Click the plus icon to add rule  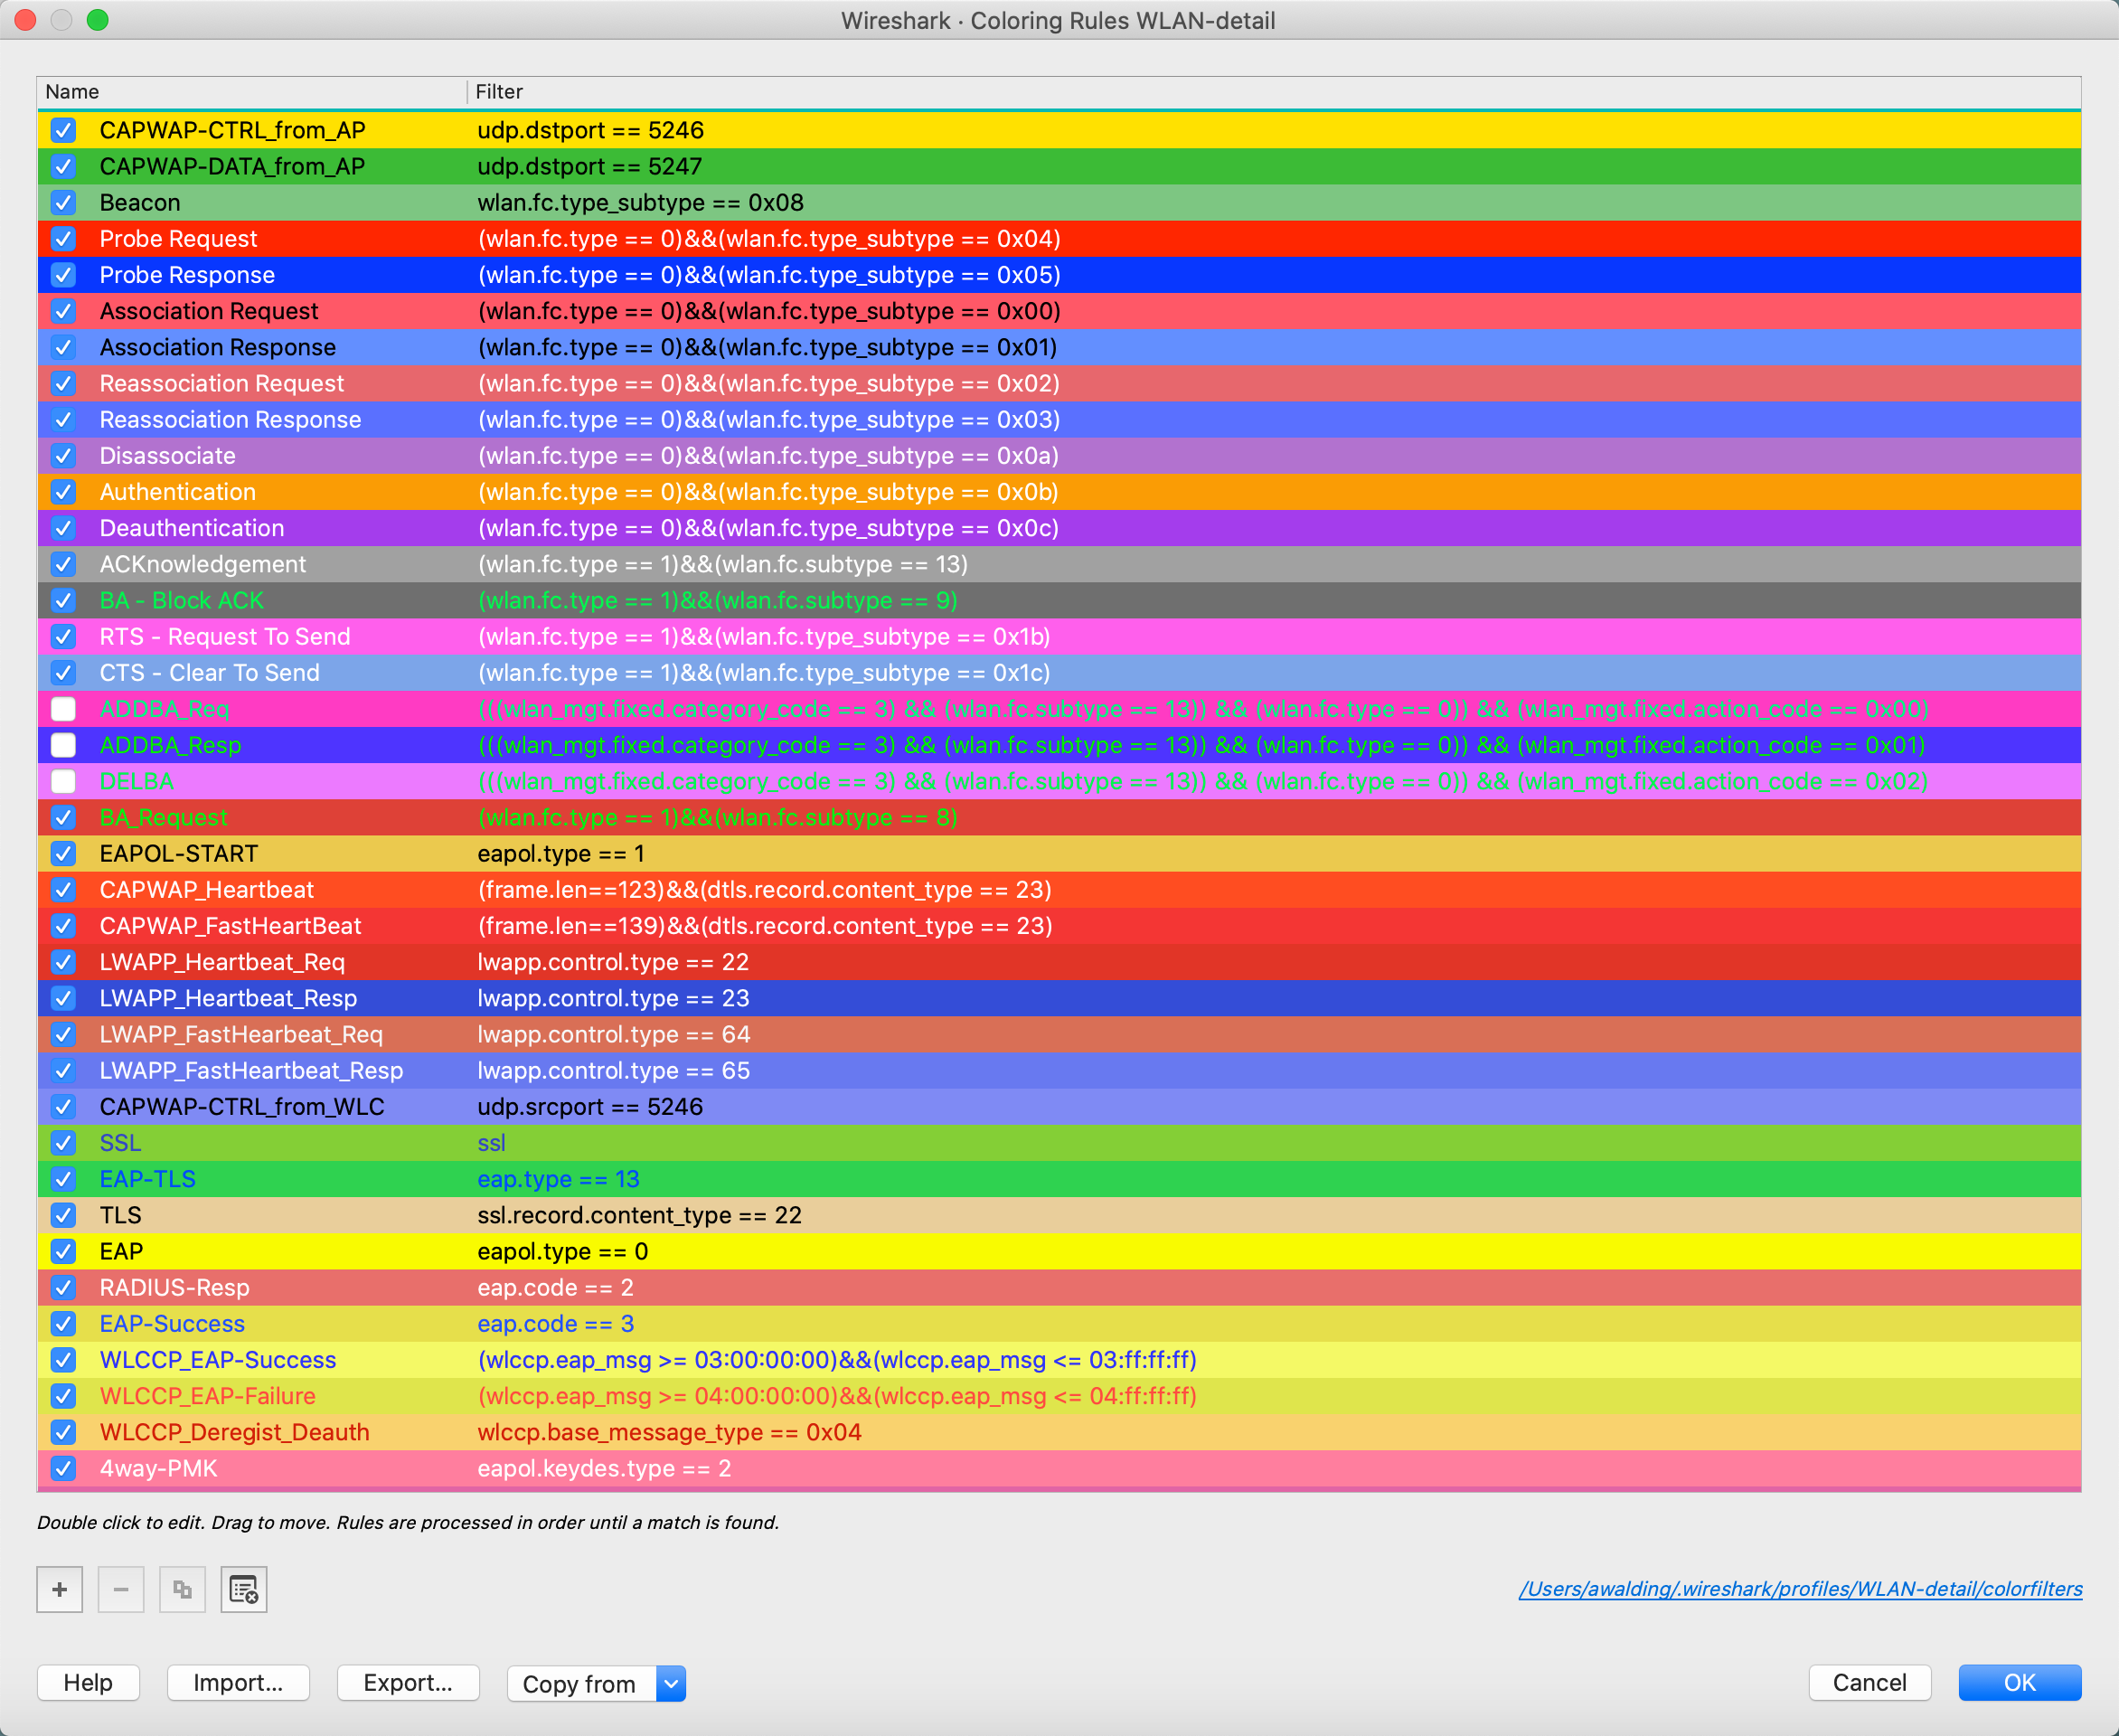tap(60, 1589)
